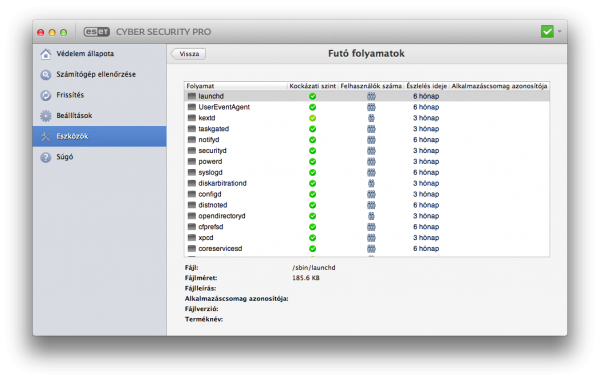Click the 185.6 KB file size value
600x381 pixels.
pyautogui.click(x=306, y=278)
